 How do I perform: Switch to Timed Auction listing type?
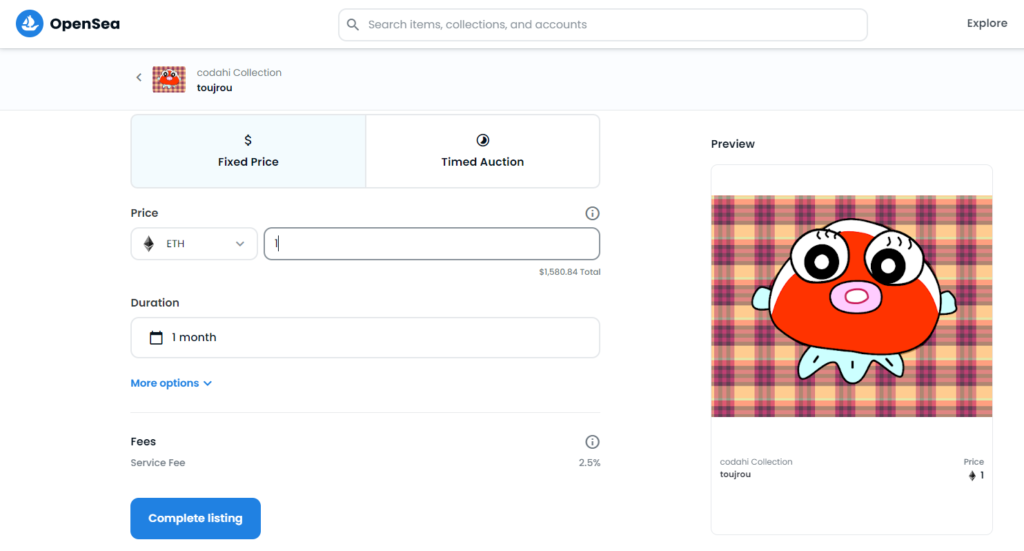[482, 151]
